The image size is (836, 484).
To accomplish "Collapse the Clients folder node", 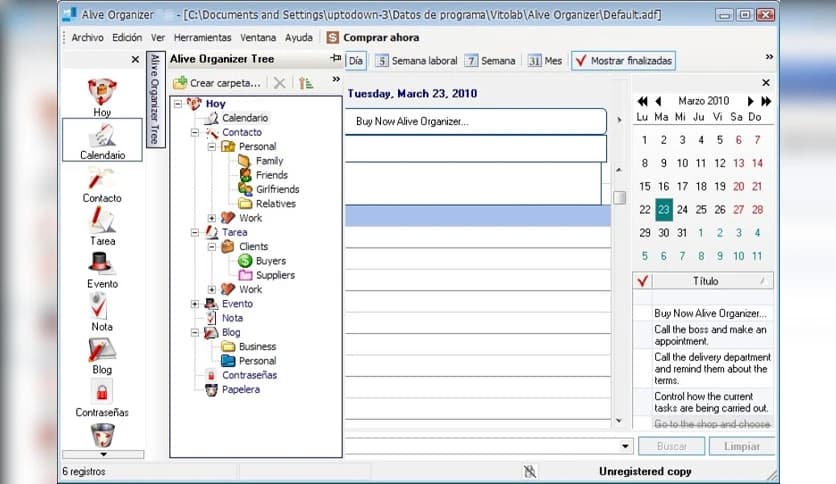I will (212, 247).
